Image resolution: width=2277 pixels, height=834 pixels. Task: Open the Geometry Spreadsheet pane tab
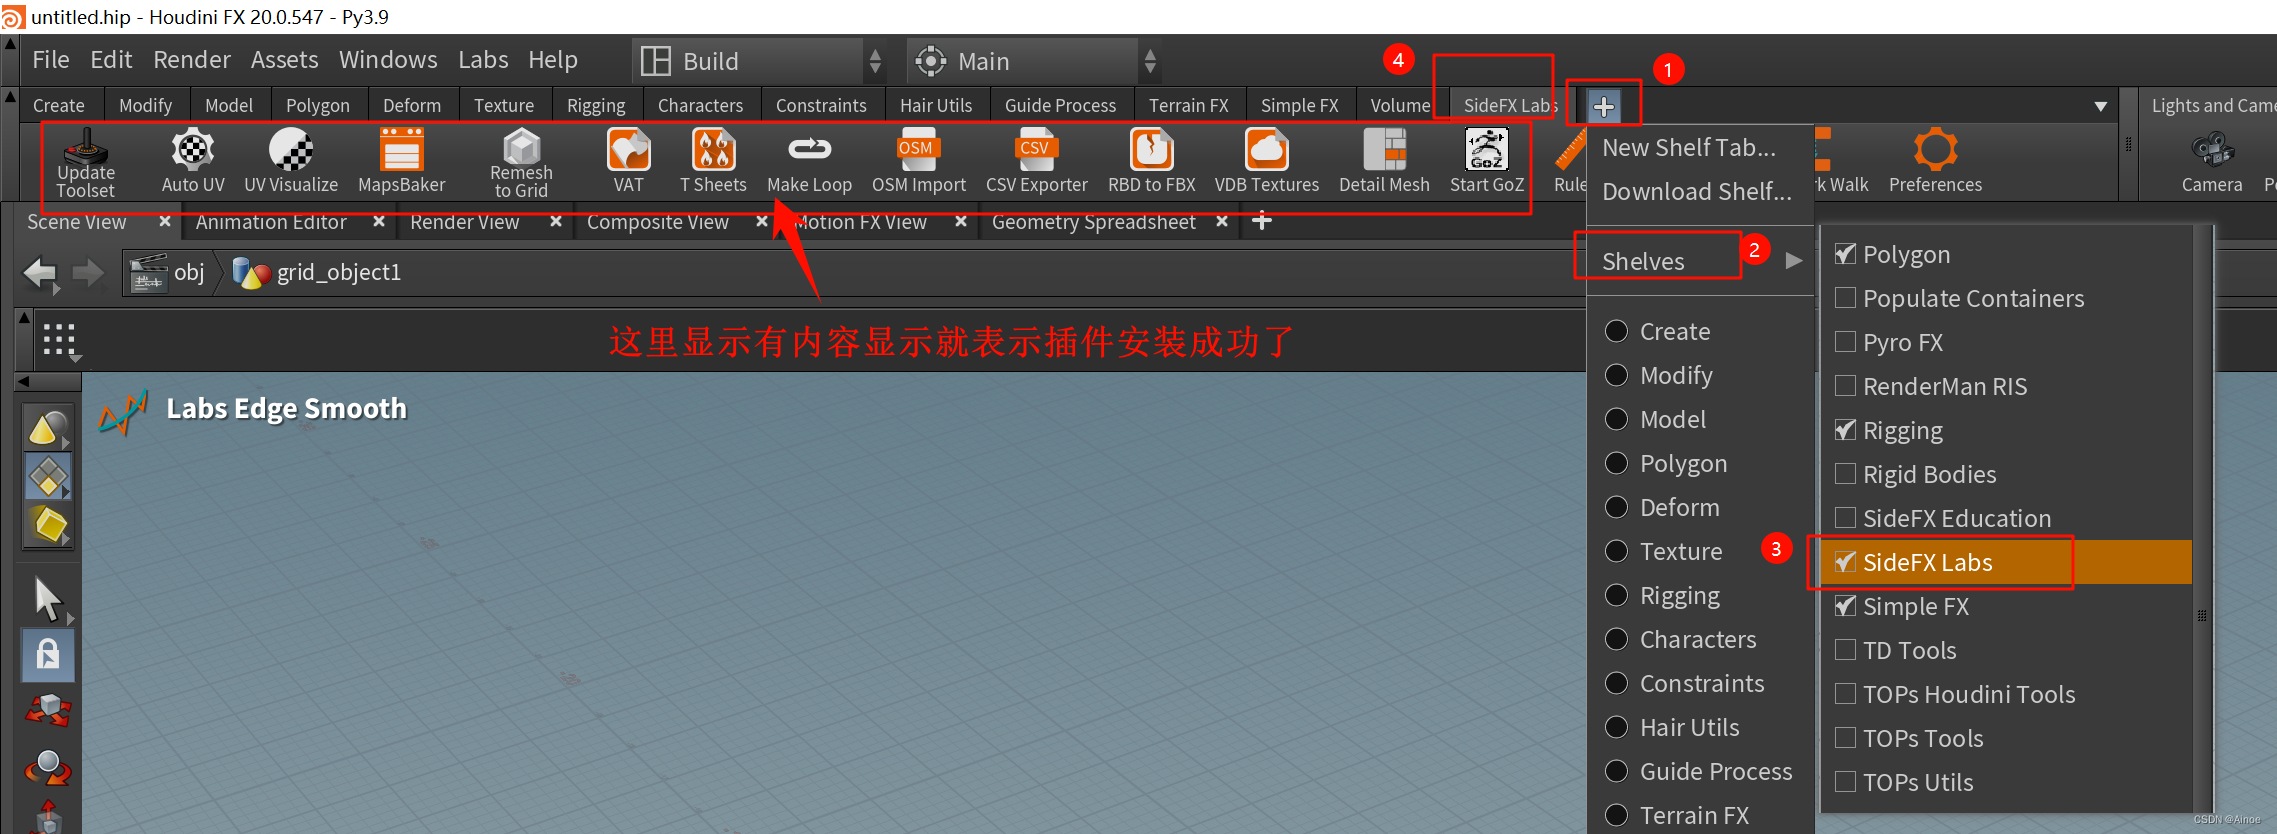pos(1093,222)
